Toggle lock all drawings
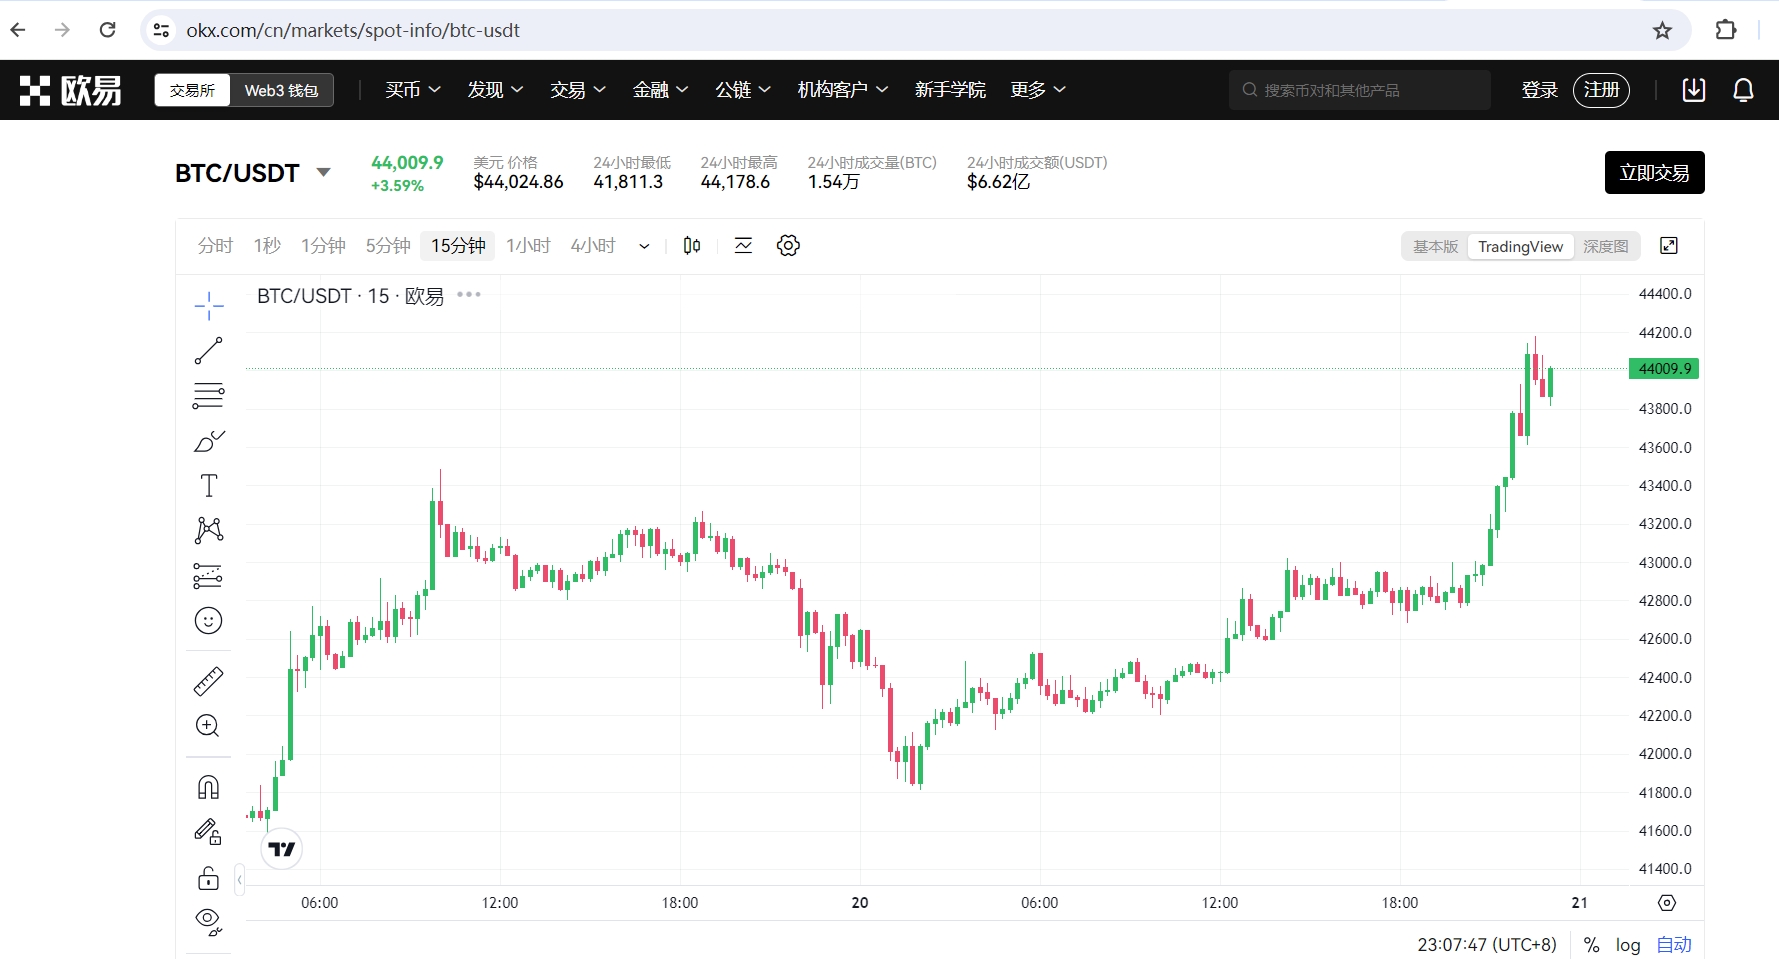The height and width of the screenshot is (959, 1779). [208, 878]
